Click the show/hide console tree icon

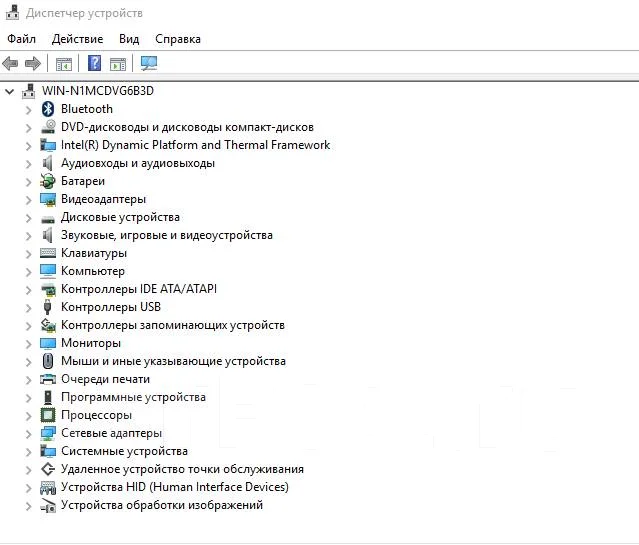pyautogui.click(x=64, y=64)
